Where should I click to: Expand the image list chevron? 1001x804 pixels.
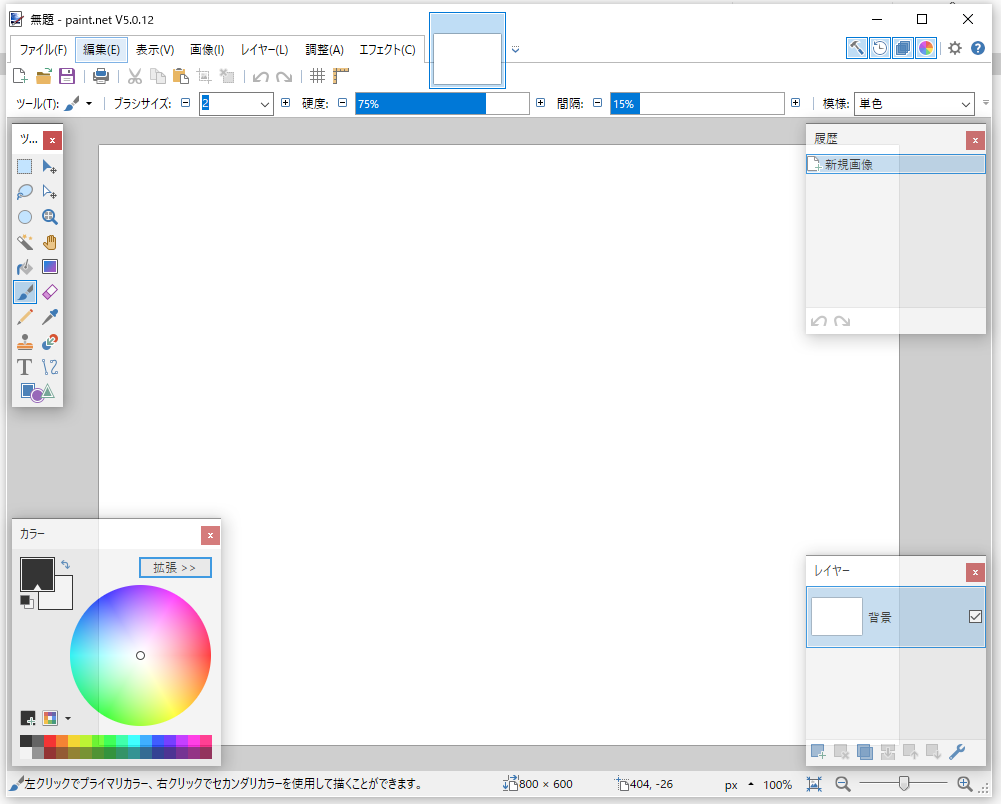click(x=516, y=49)
